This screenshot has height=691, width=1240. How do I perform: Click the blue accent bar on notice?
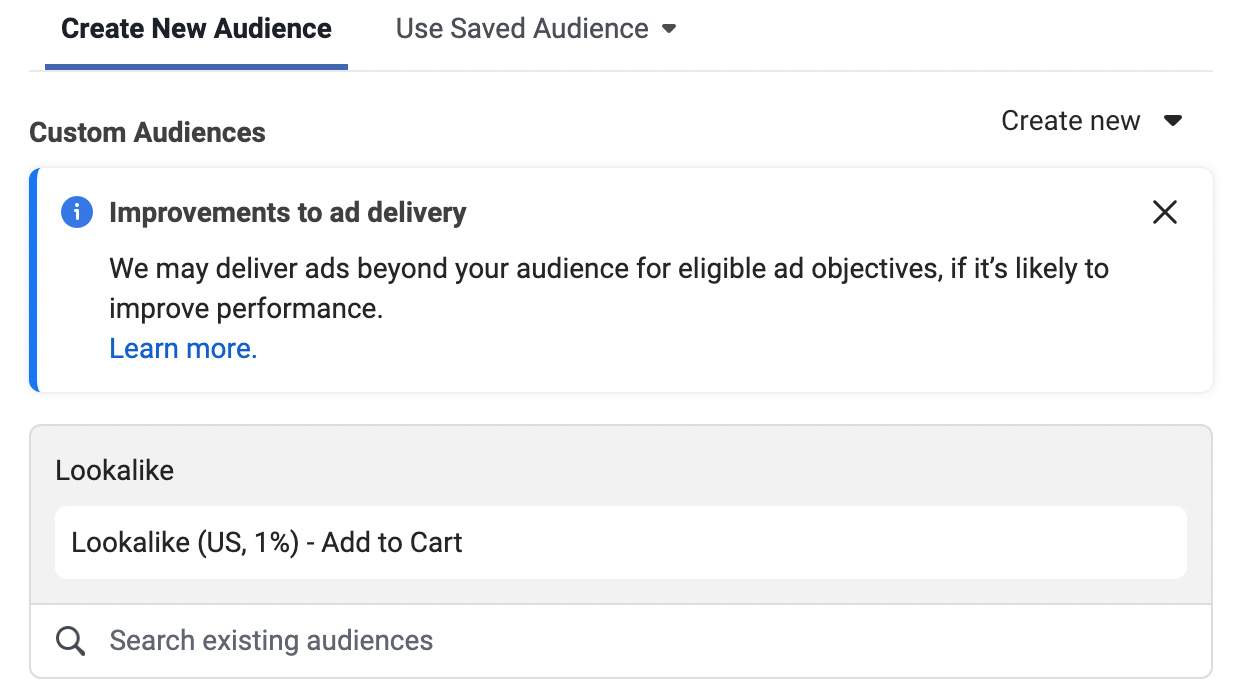coord(34,280)
